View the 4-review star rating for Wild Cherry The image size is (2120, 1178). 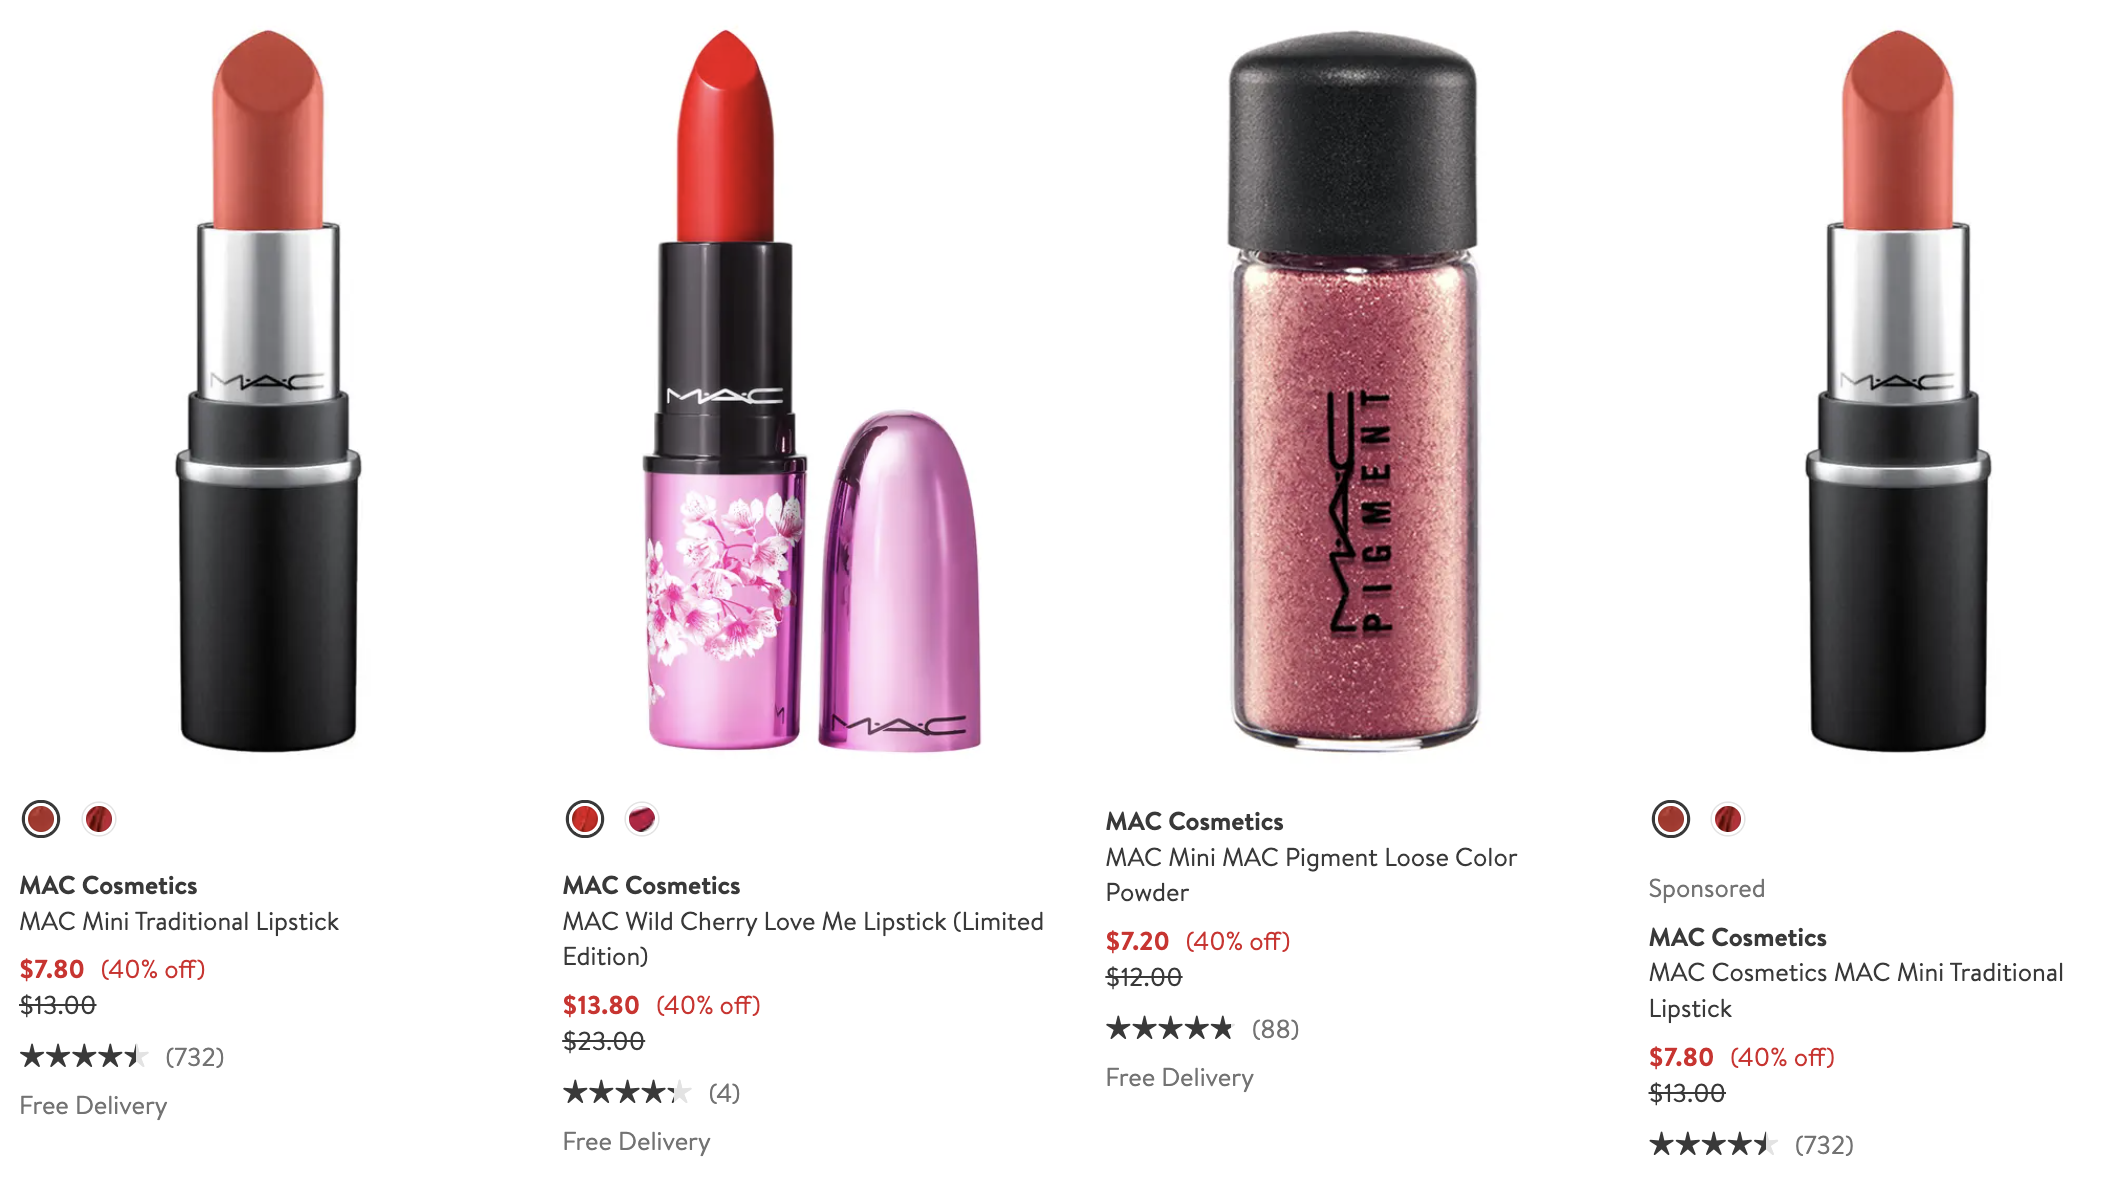click(652, 1092)
